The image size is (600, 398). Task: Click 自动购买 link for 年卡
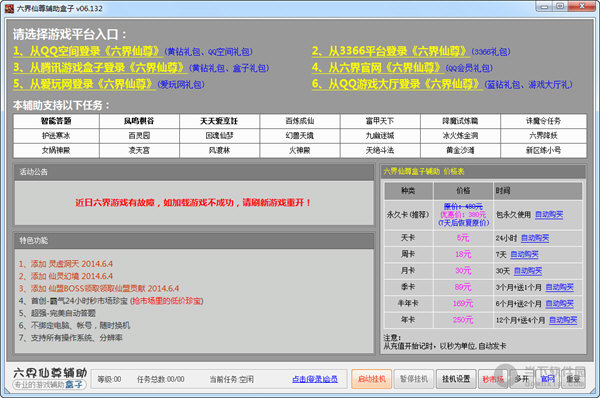click(563, 320)
